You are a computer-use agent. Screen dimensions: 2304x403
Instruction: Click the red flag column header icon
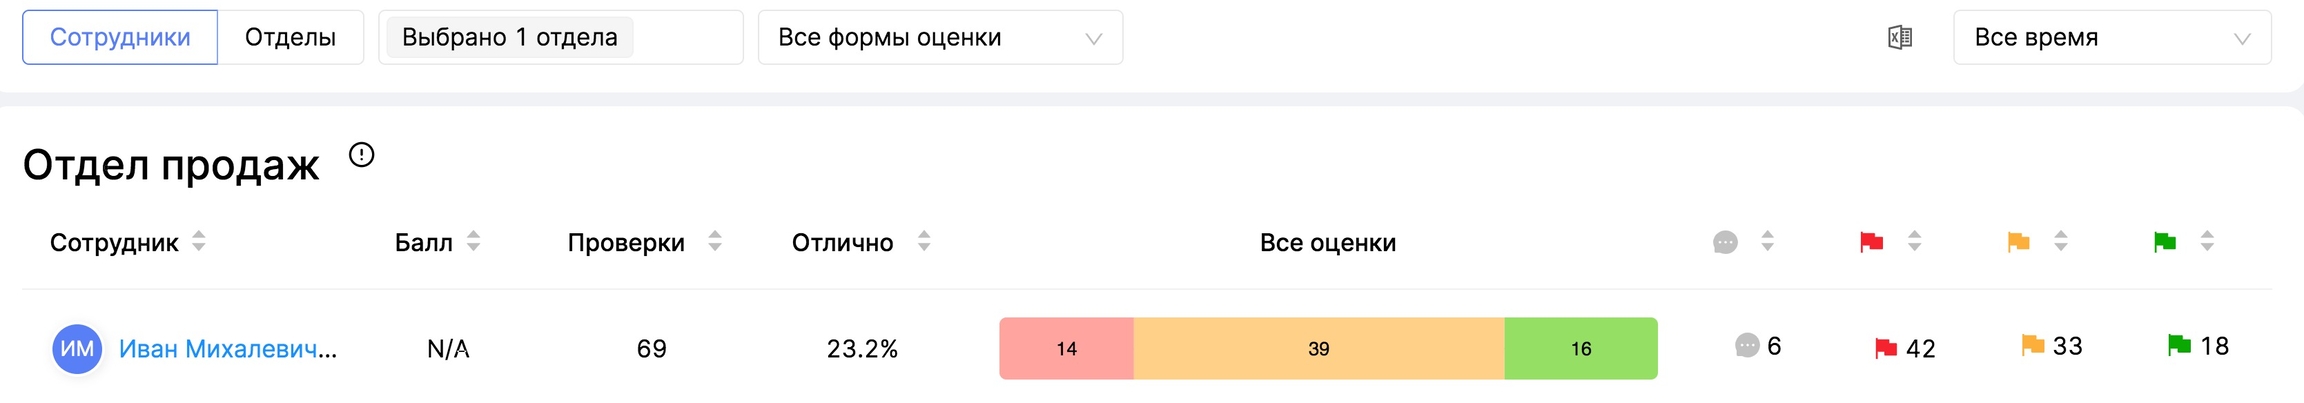(x=1871, y=242)
